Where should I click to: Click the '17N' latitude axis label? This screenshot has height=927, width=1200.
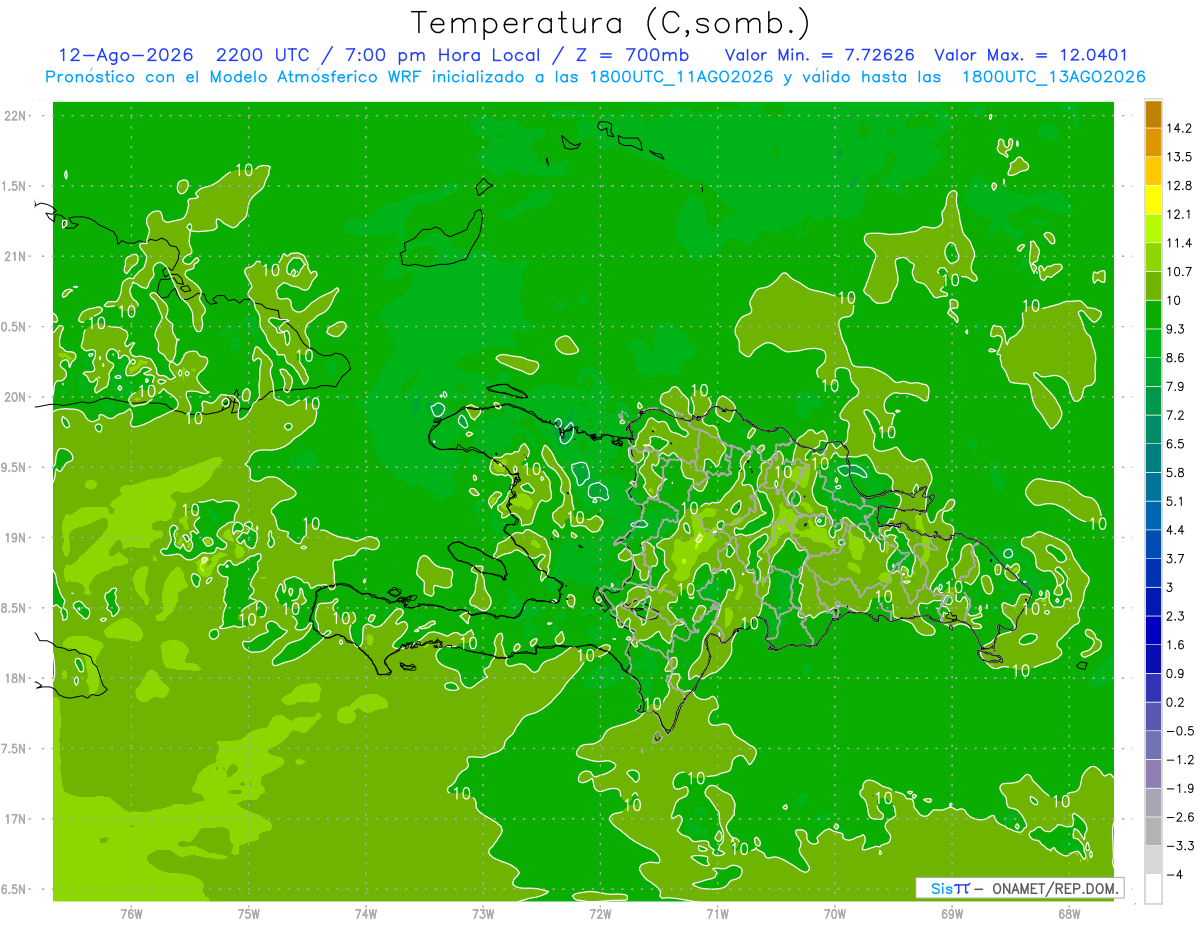pos(16,819)
